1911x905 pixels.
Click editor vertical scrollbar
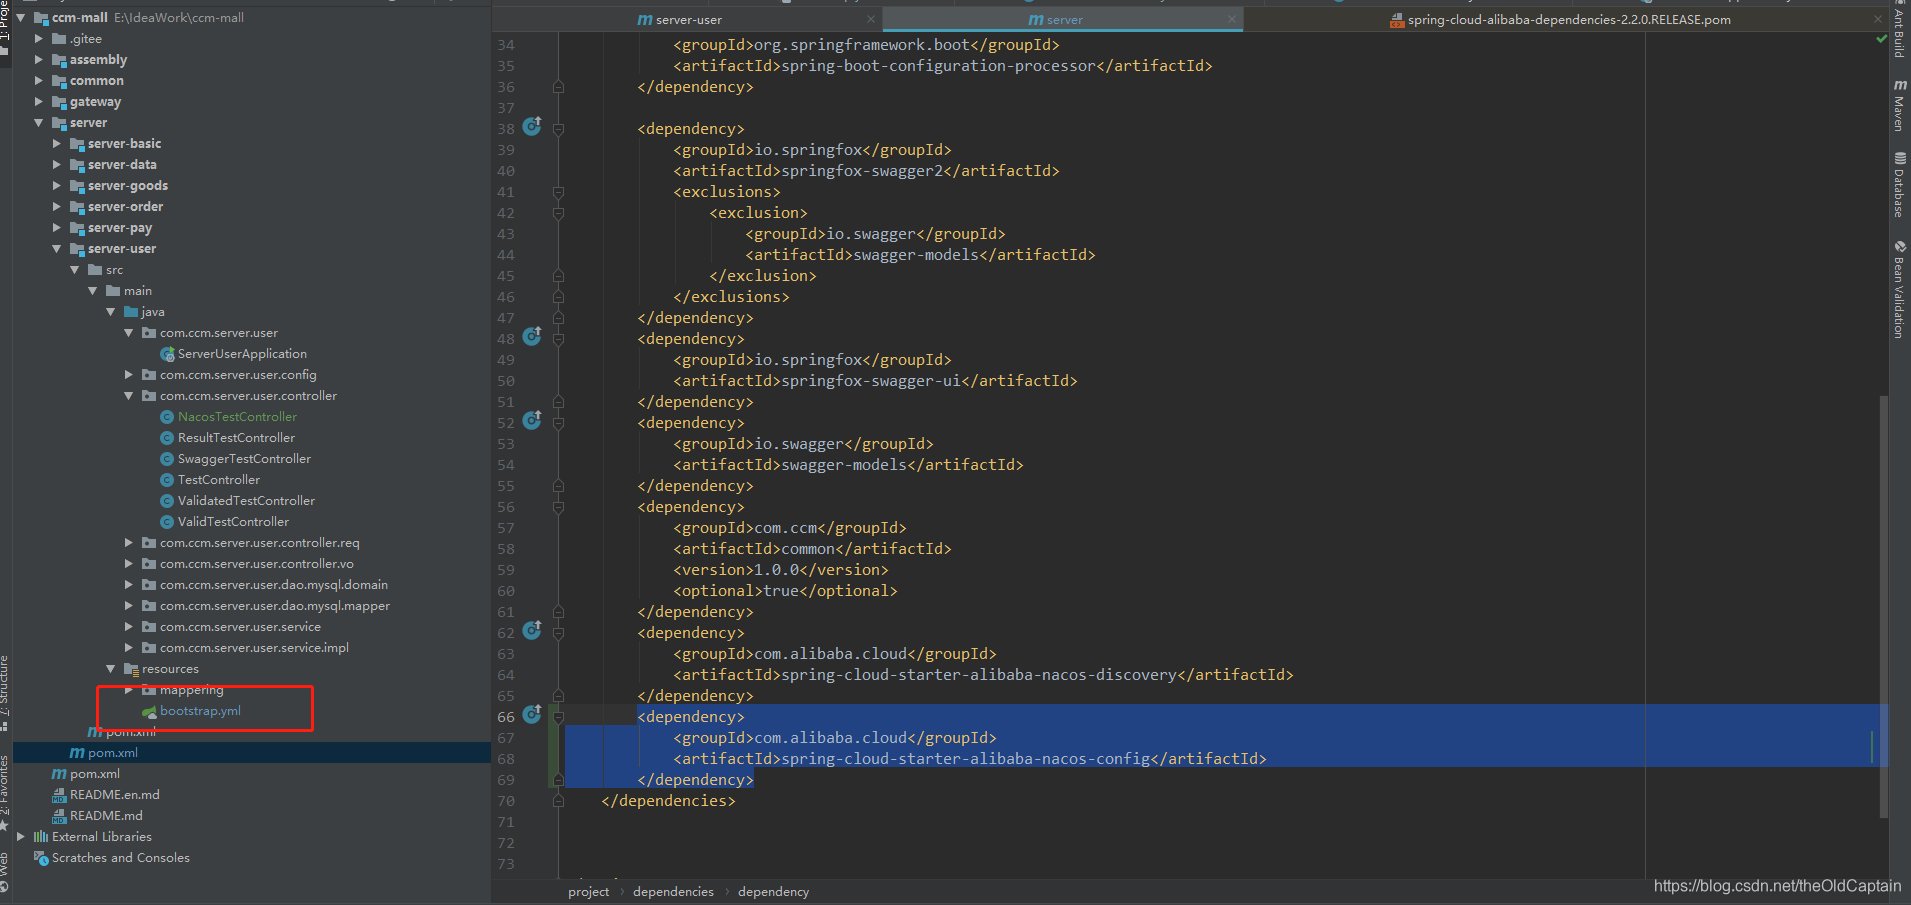[x=1884, y=605]
